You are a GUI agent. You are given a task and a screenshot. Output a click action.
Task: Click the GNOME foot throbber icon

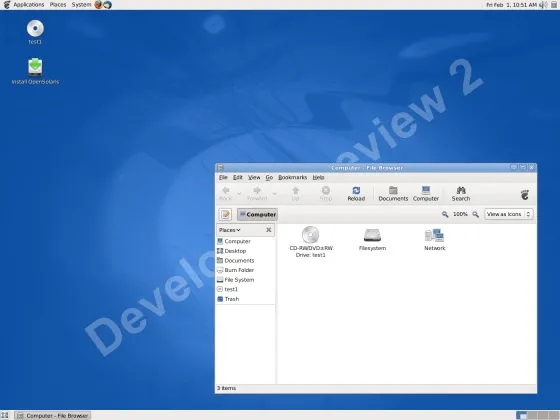[x=525, y=195]
